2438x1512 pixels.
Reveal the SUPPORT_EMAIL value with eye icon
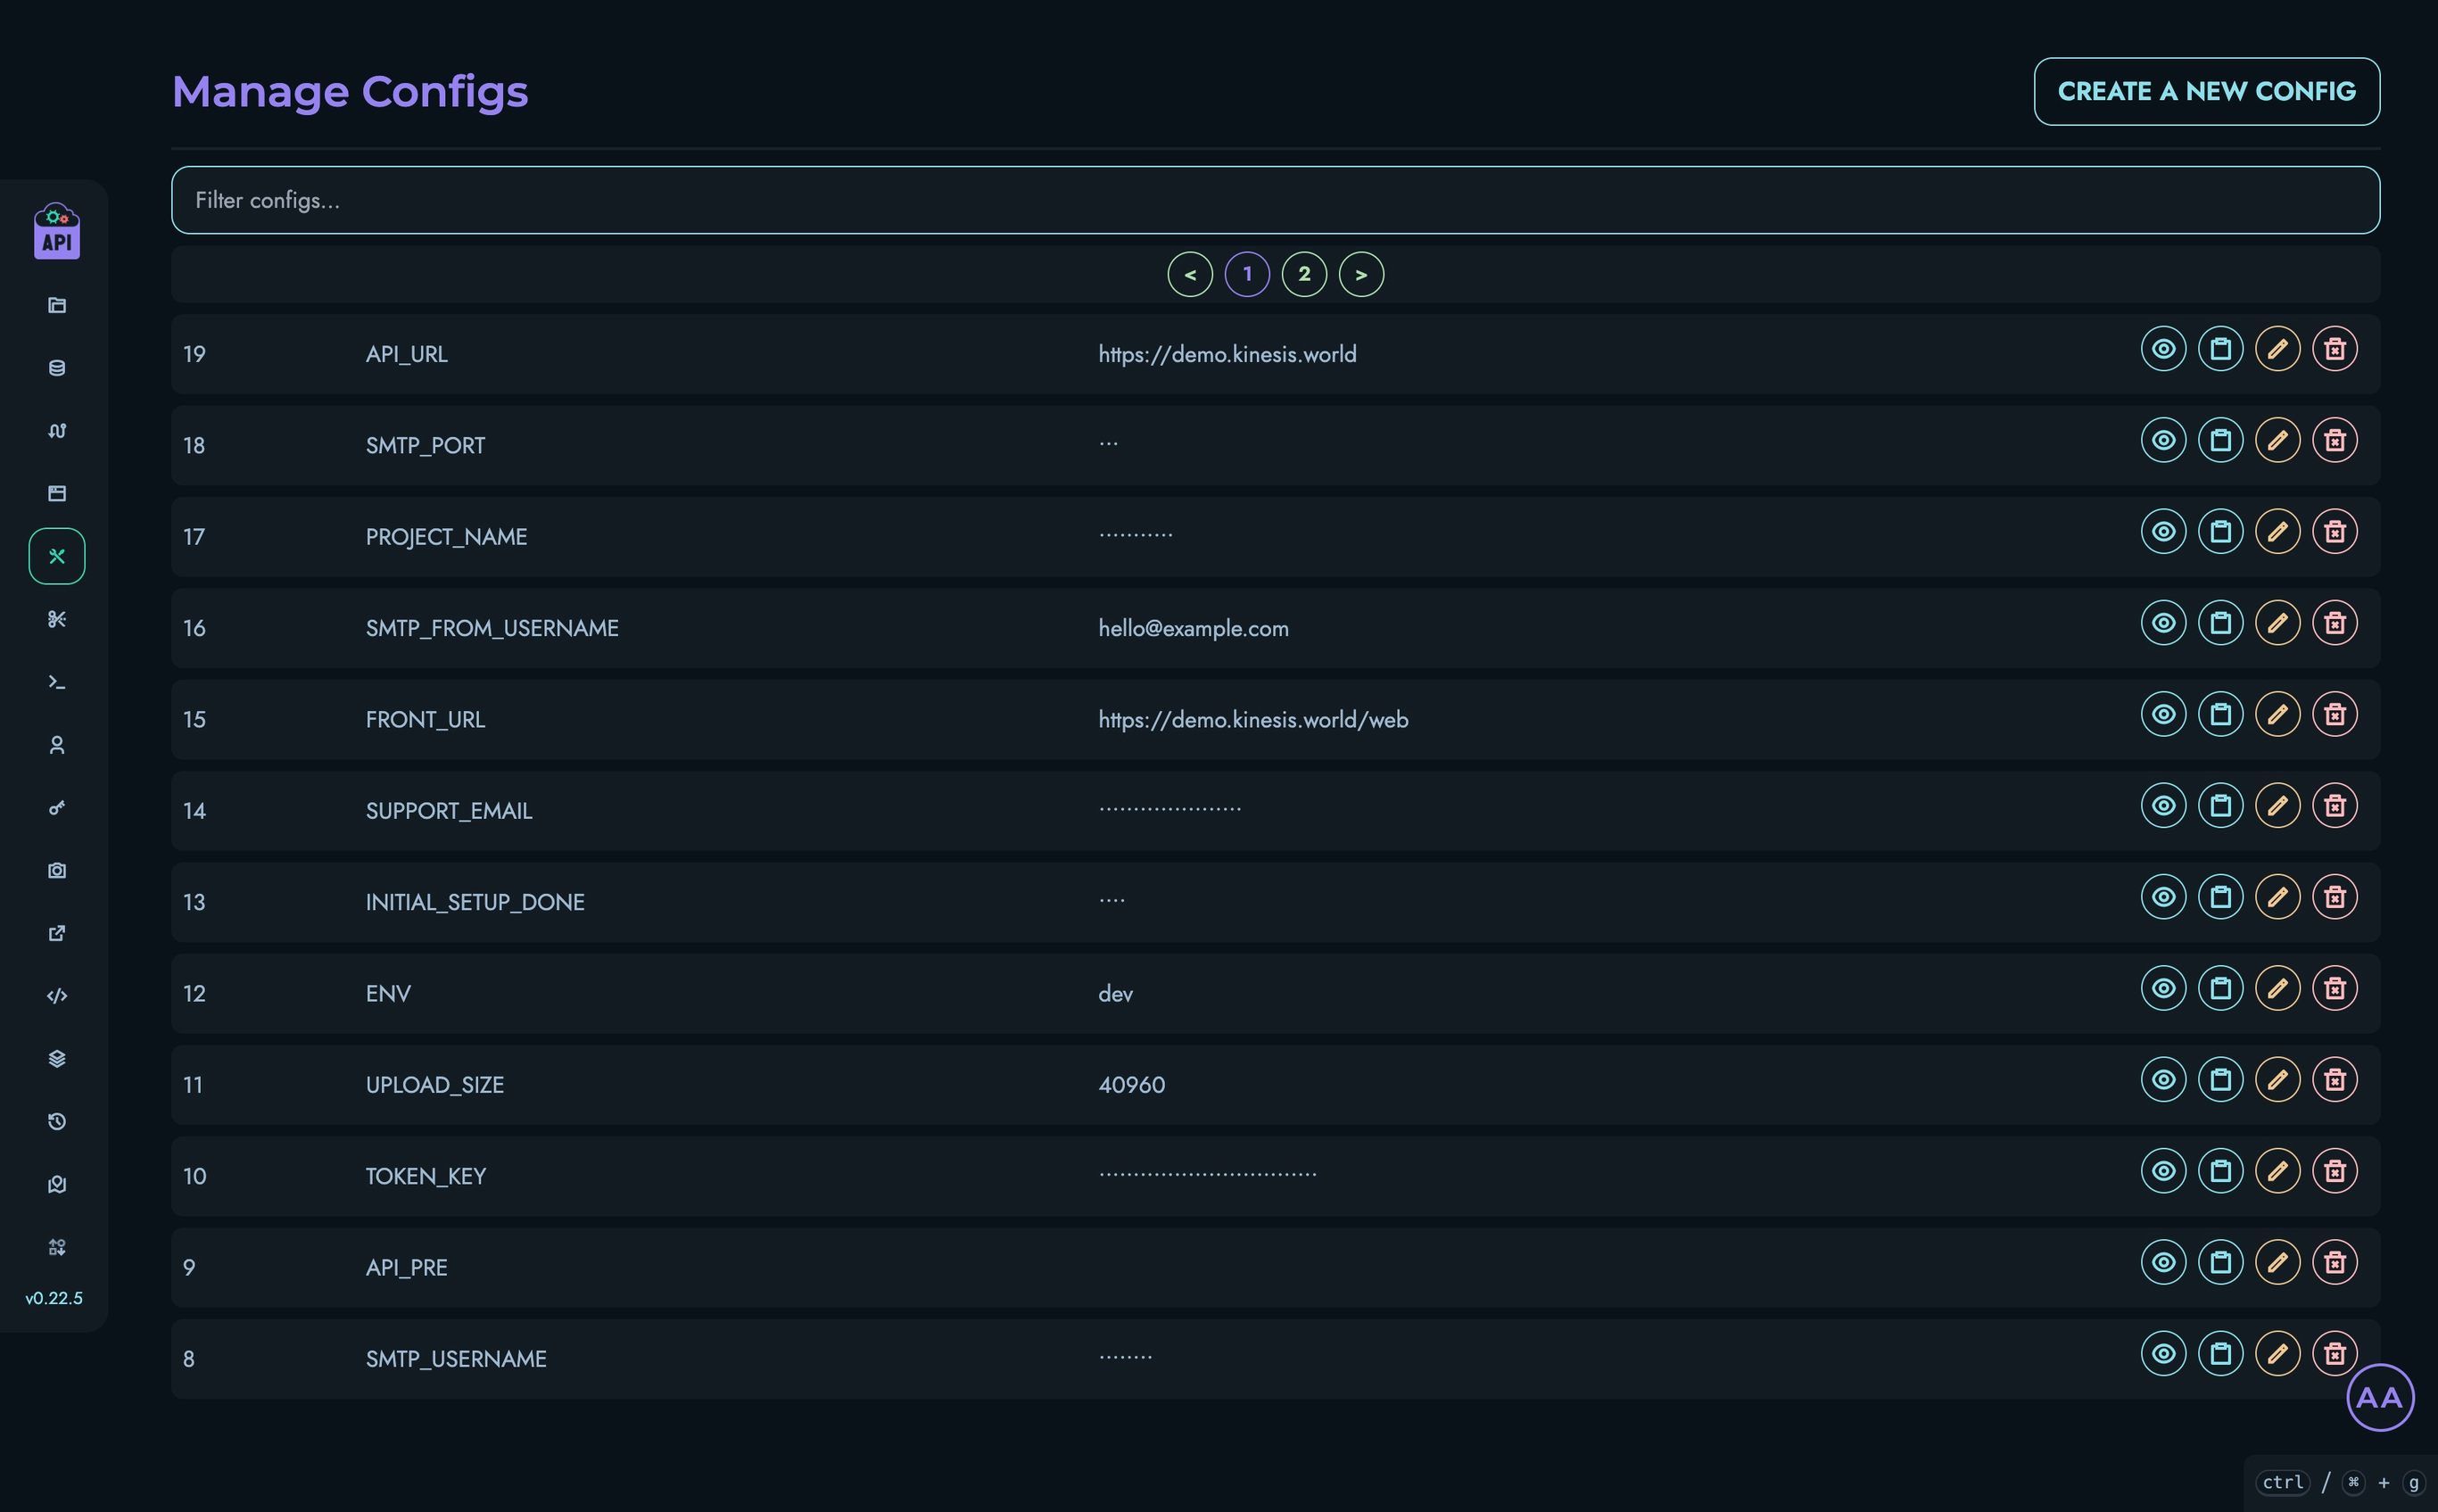(x=2164, y=805)
